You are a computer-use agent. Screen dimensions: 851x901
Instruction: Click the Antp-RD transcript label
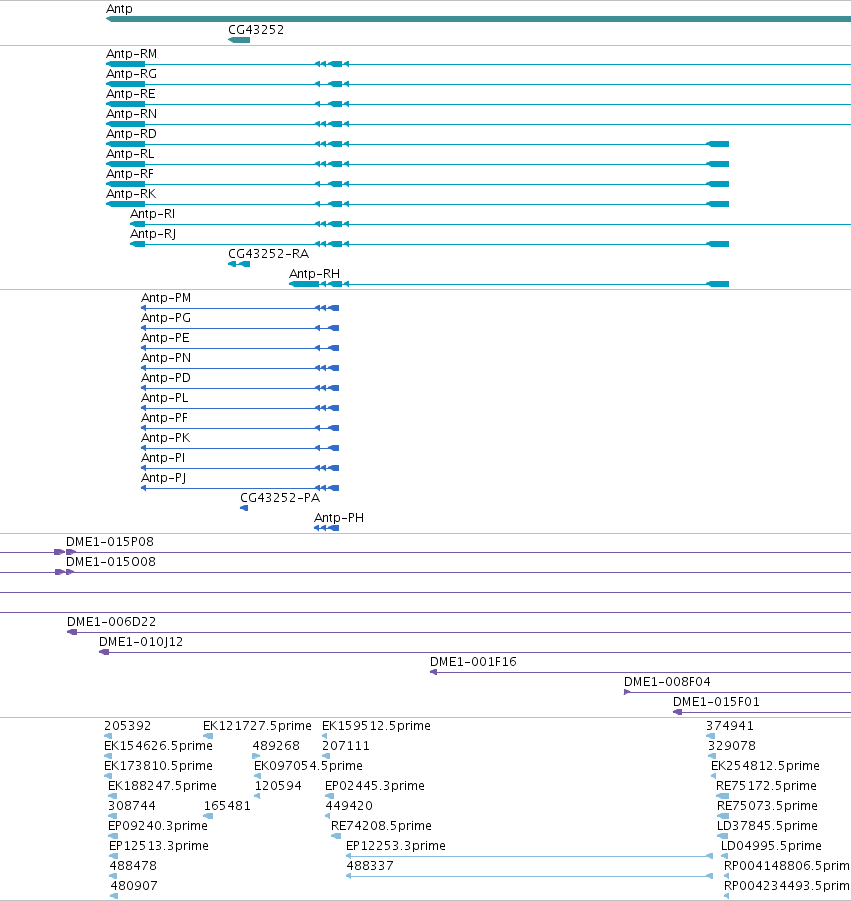coord(131,134)
